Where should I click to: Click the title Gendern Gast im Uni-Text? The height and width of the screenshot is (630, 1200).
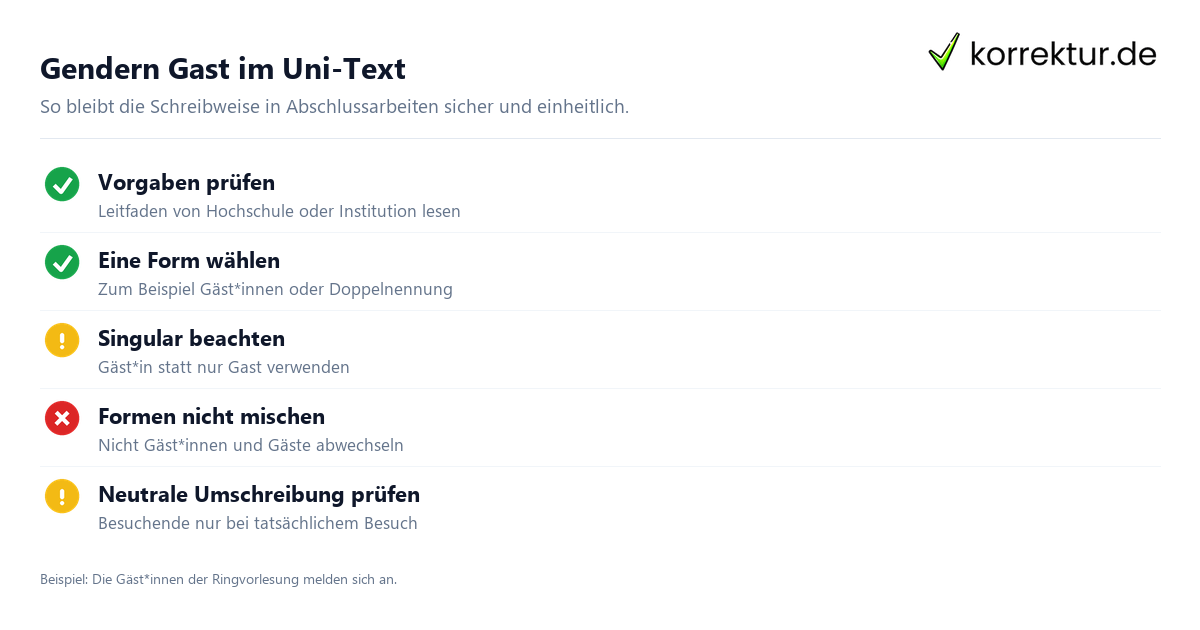223,69
